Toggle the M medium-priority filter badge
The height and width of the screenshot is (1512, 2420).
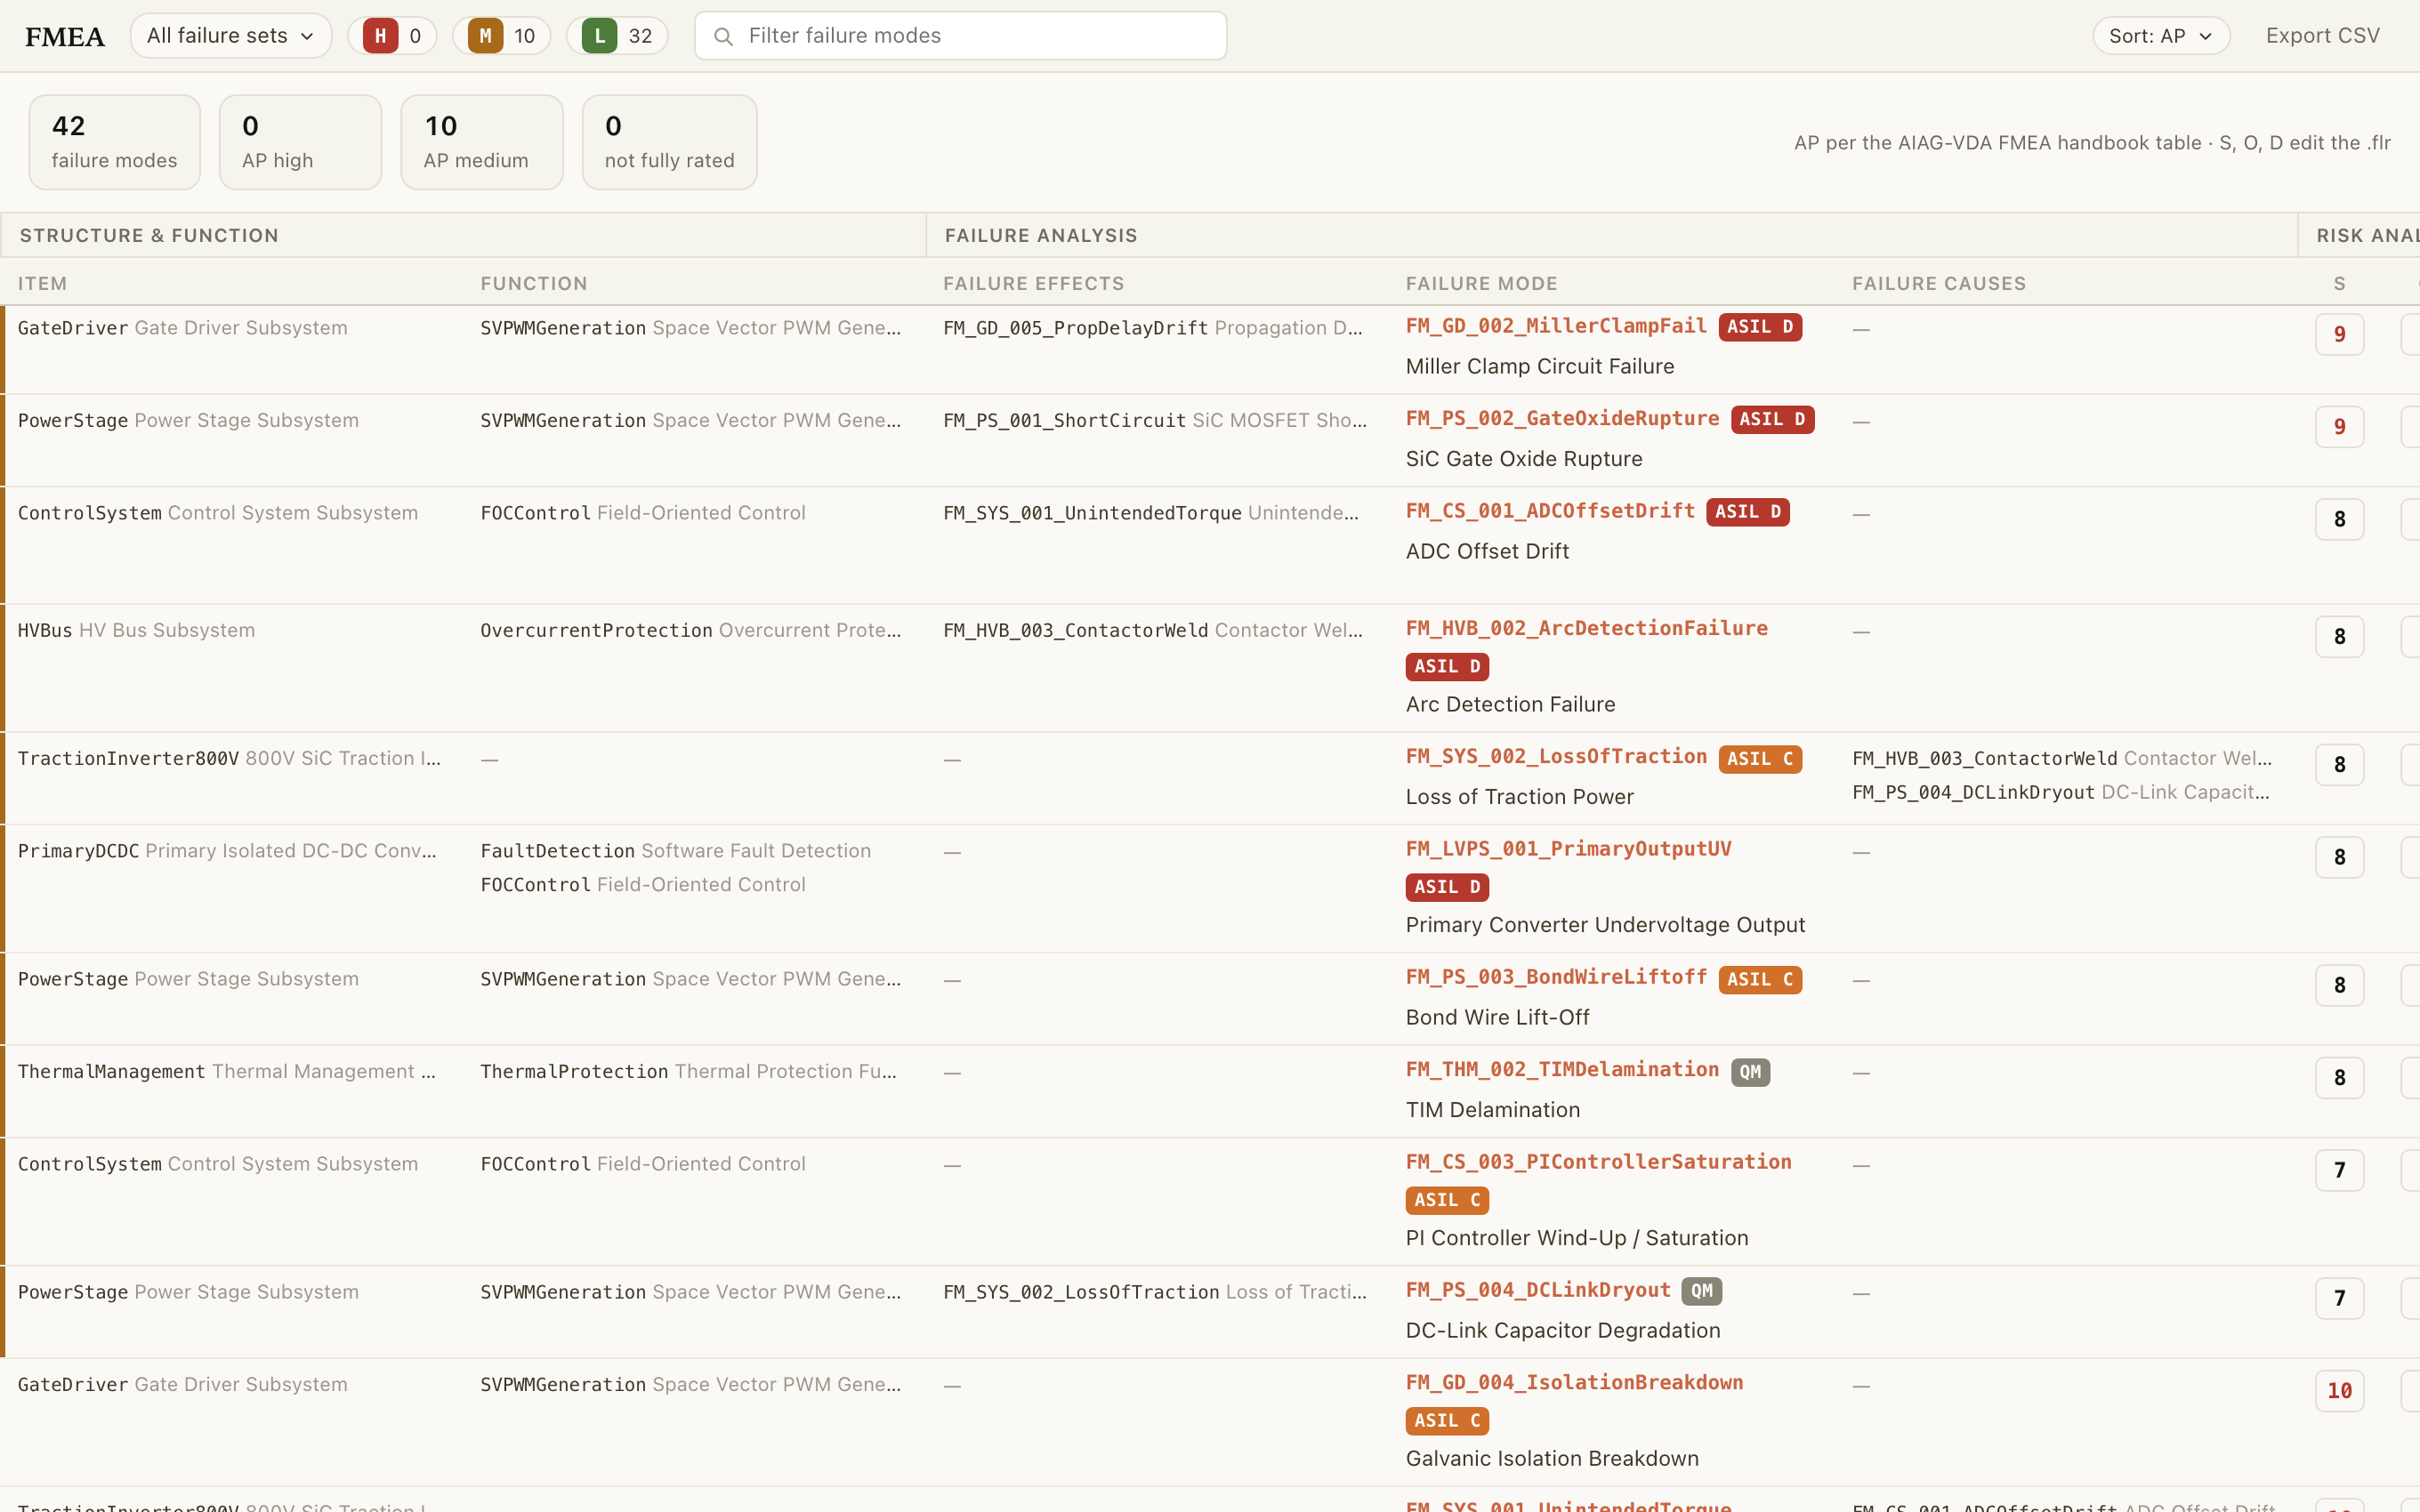click(x=502, y=36)
